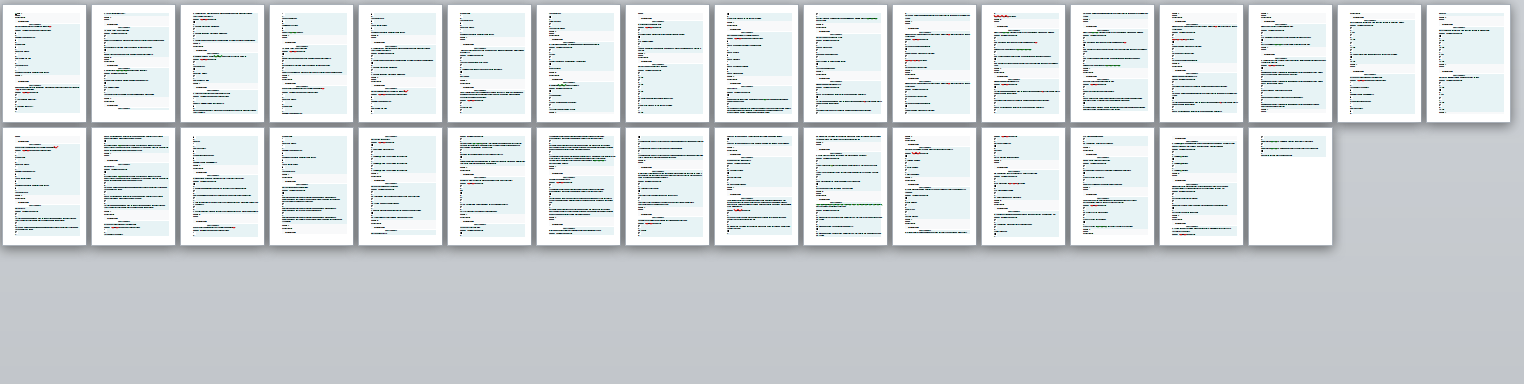The width and height of the screenshot is (1524, 384).
Task: Select the page 24 thumbnail in bottom row
Action: (x=578, y=186)
